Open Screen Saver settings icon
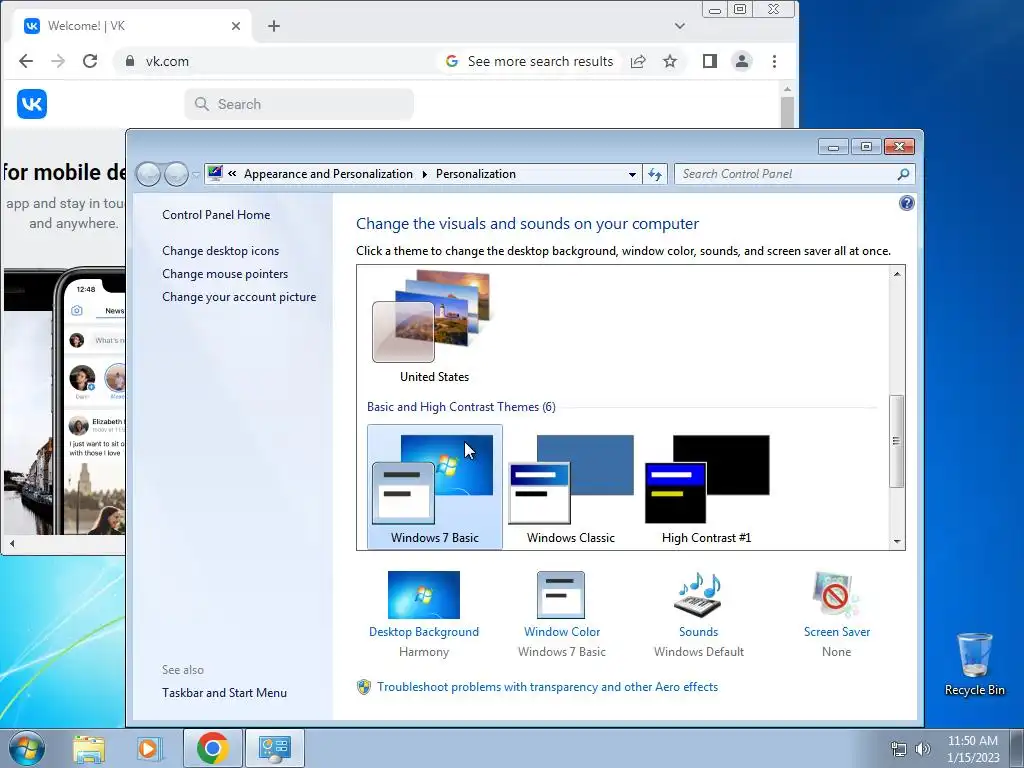The image size is (1024, 768). pyautogui.click(x=837, y=595)
